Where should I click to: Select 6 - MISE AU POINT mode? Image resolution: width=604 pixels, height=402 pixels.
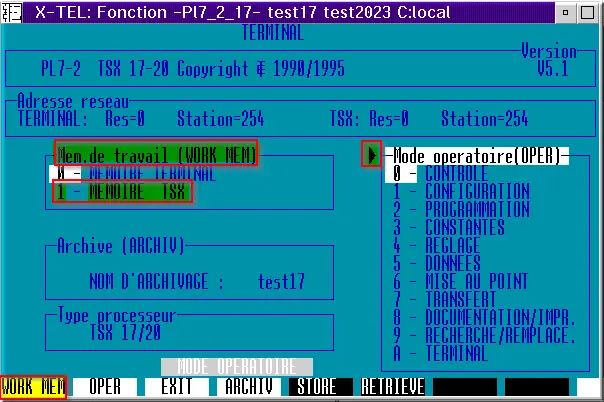coord(460,281)
